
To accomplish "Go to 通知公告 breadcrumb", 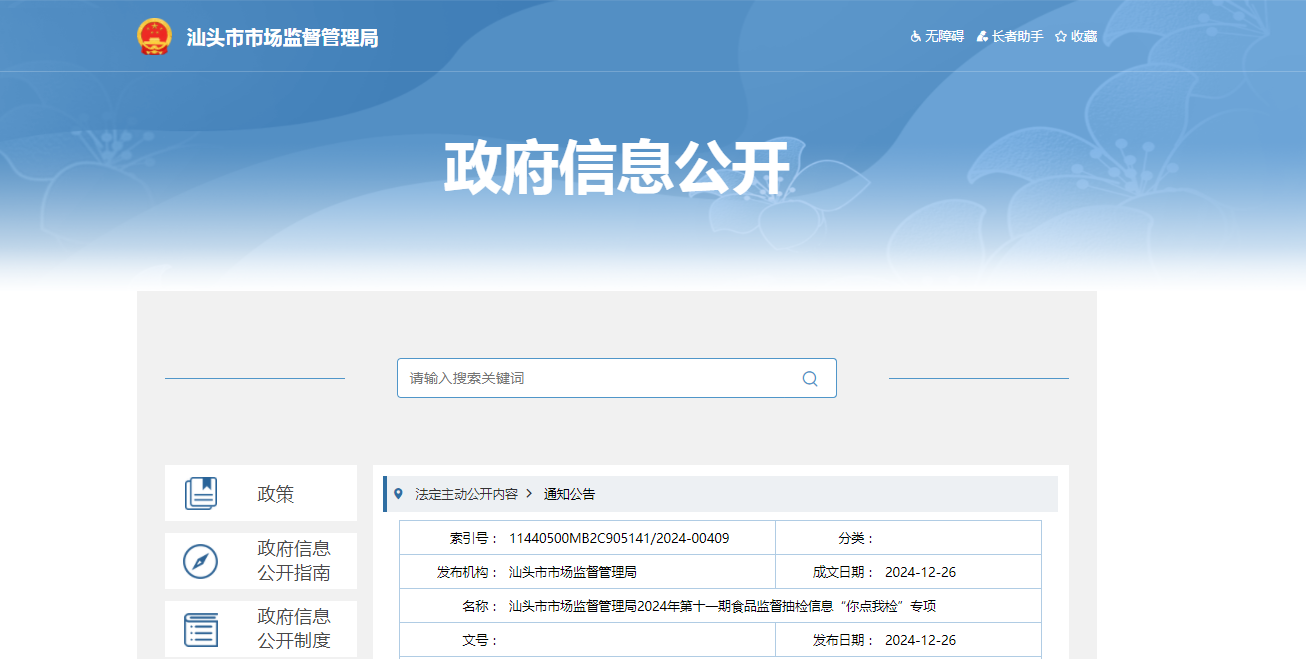I will pos(569,494).
